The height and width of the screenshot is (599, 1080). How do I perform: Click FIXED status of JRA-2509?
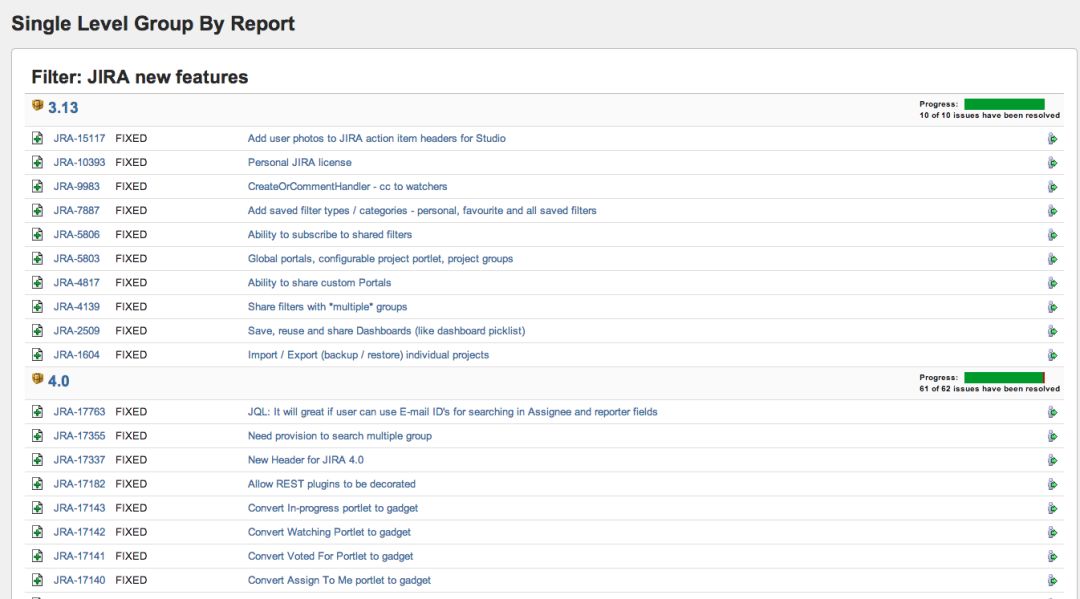point(131,331)
